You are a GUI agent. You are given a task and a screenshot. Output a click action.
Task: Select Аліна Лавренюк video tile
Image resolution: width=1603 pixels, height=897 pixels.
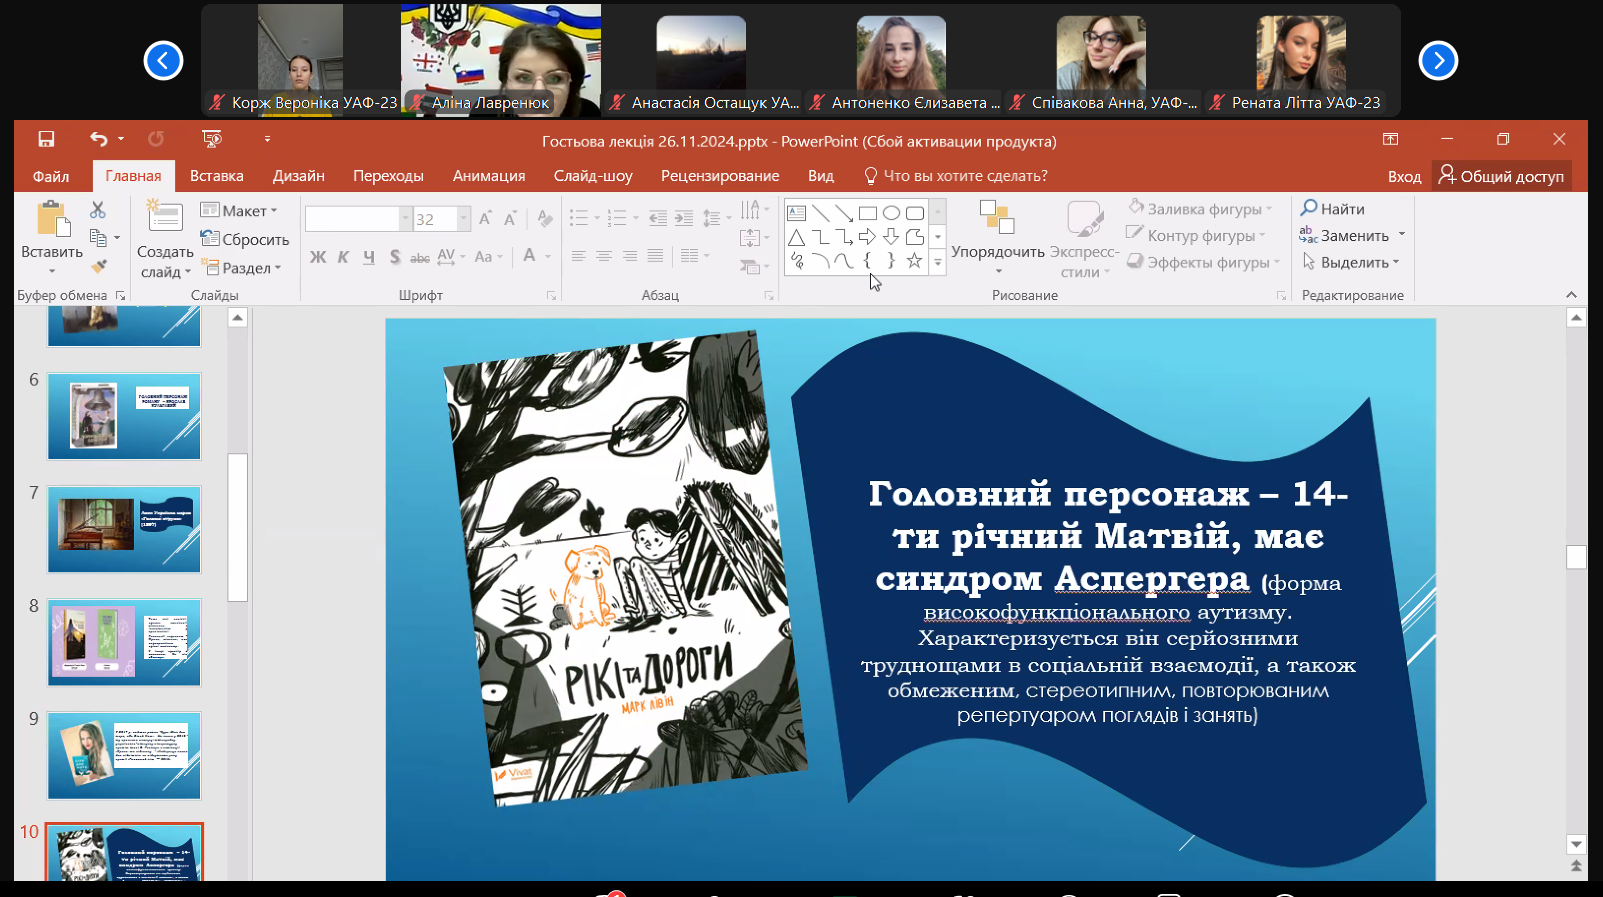point(501,60)
